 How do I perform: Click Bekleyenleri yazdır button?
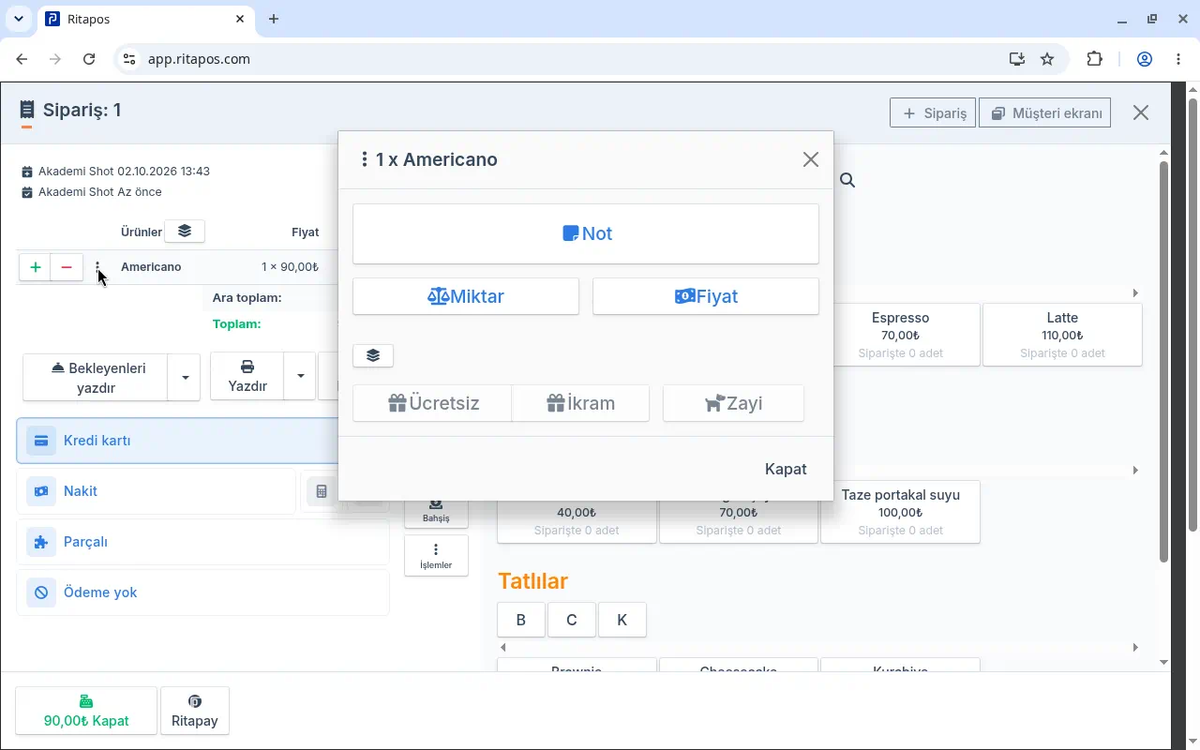(x=95, y=377)
